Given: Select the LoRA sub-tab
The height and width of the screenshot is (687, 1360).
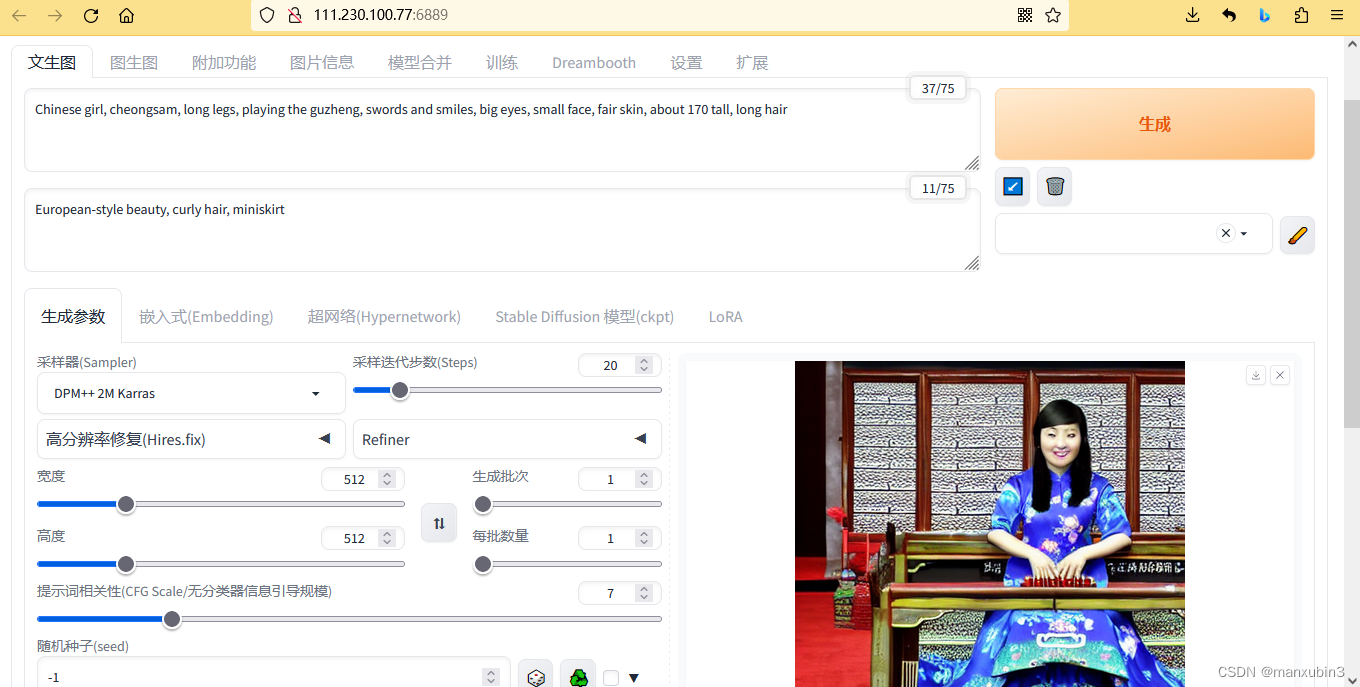Looking at the screenshot, I should (726, 316).
